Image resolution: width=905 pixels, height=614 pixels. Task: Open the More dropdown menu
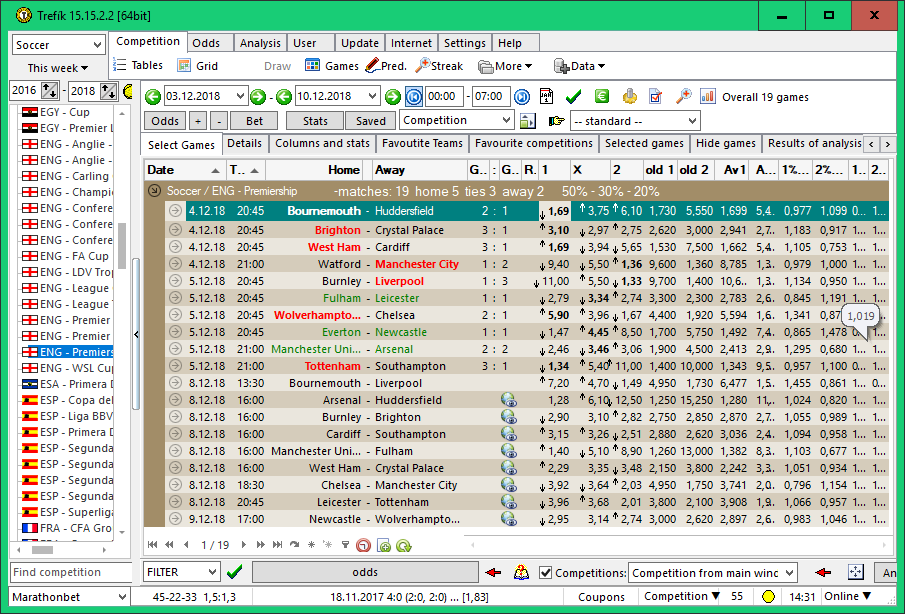pyautogui.click(x=505, y=66)
